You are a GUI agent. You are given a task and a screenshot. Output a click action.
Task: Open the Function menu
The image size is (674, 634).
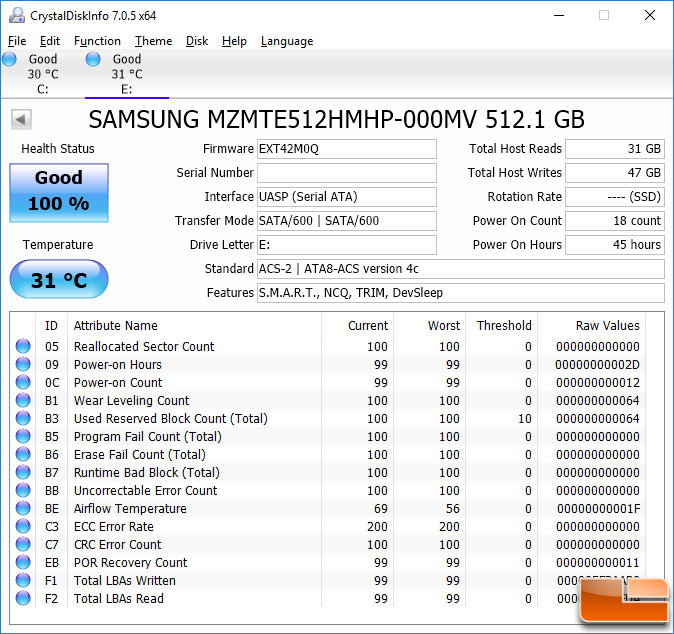[98, 41]
